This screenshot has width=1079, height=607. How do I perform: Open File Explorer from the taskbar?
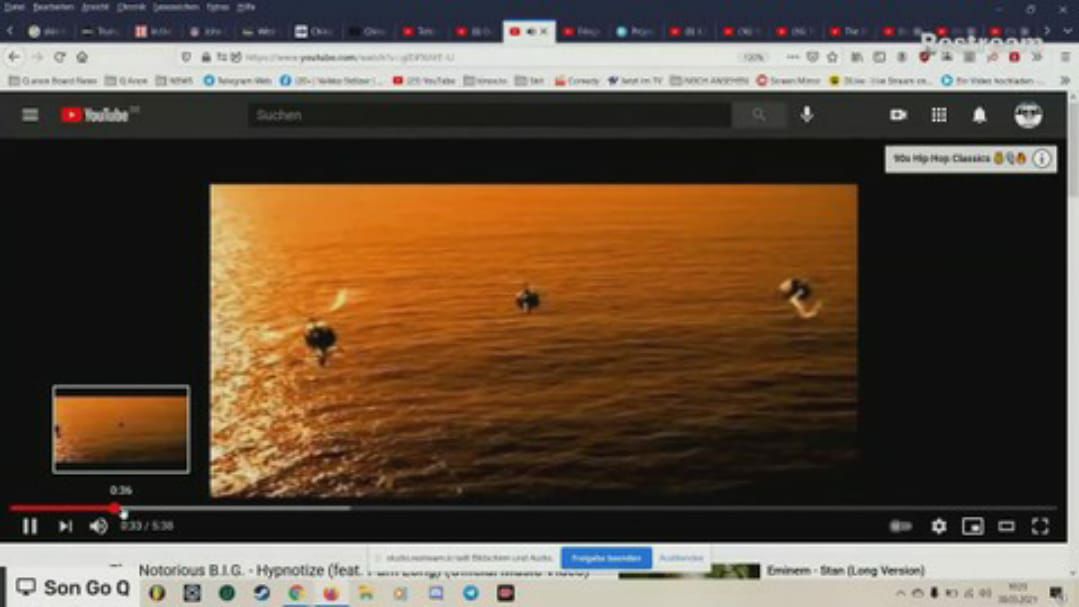coord(366,593)
